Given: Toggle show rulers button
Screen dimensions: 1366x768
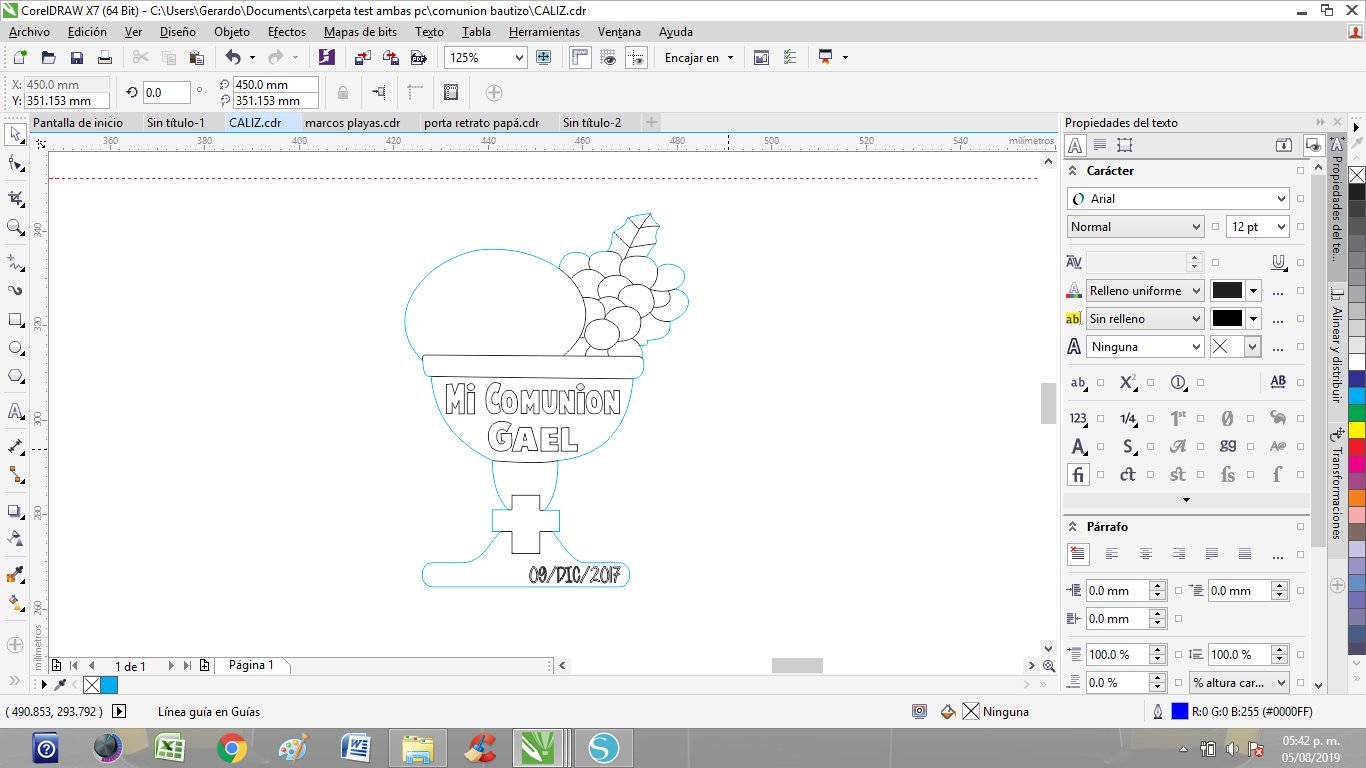Looking at the screenshot, I should pyautogui.click(x=580, y=58).
